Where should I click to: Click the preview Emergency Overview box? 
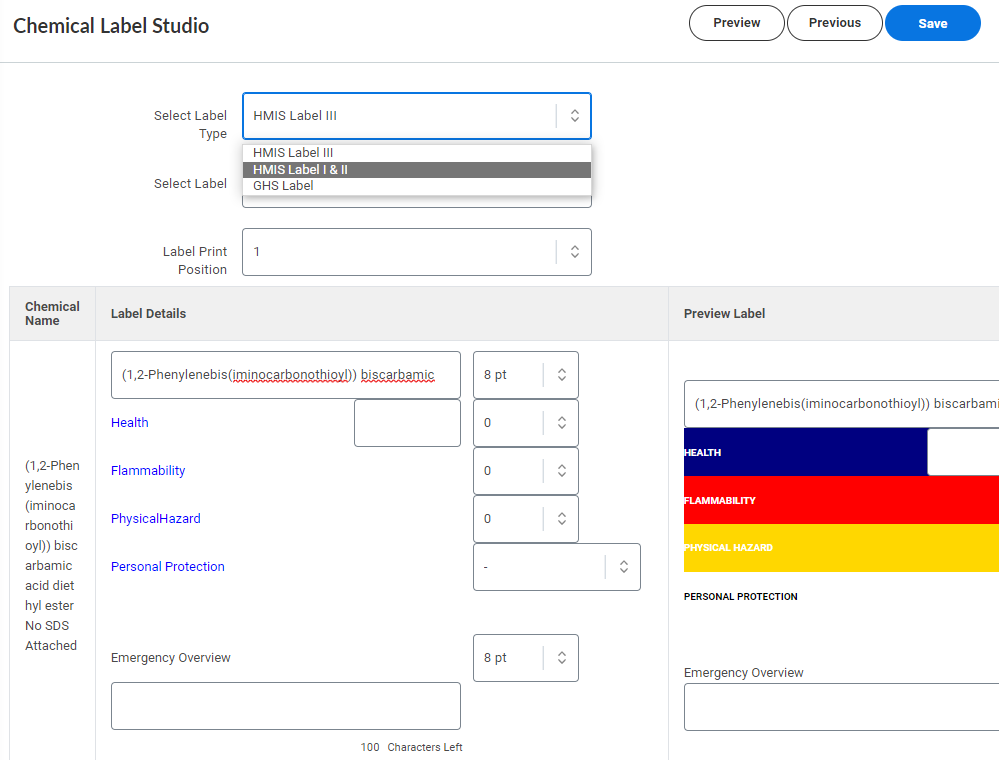click(841, 707)
